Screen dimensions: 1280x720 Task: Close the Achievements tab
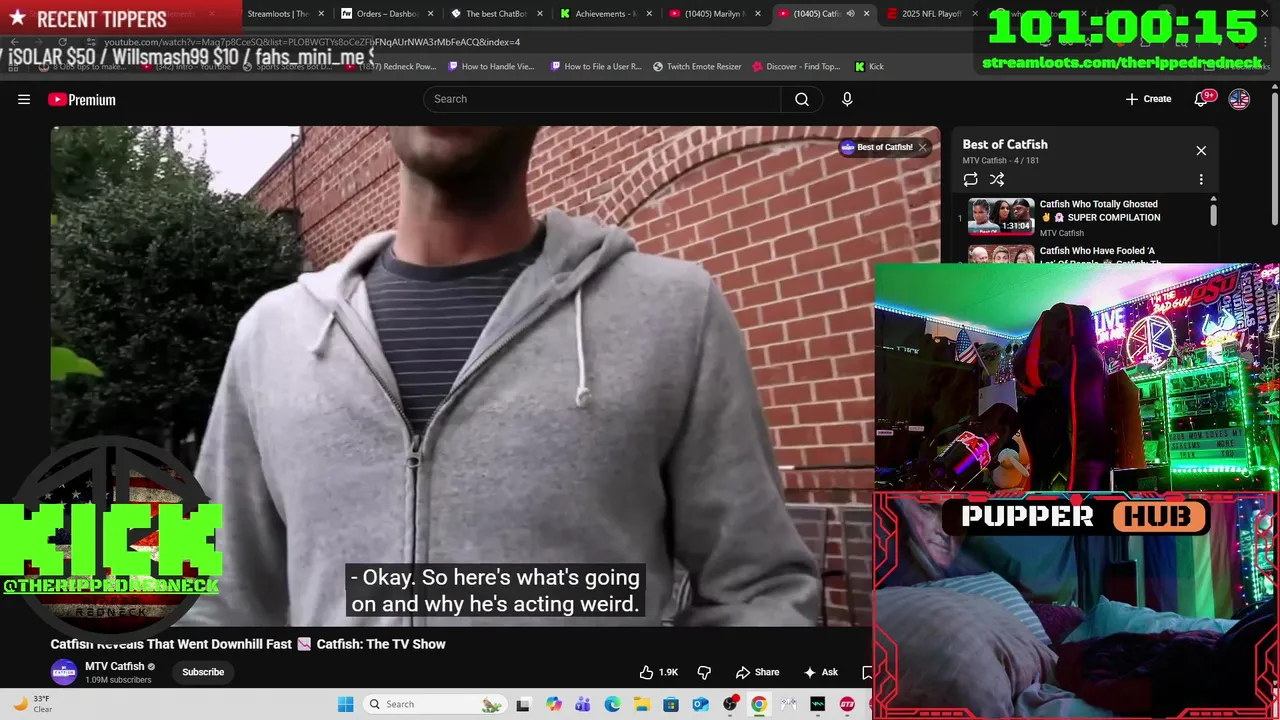(x=649, y=14)
